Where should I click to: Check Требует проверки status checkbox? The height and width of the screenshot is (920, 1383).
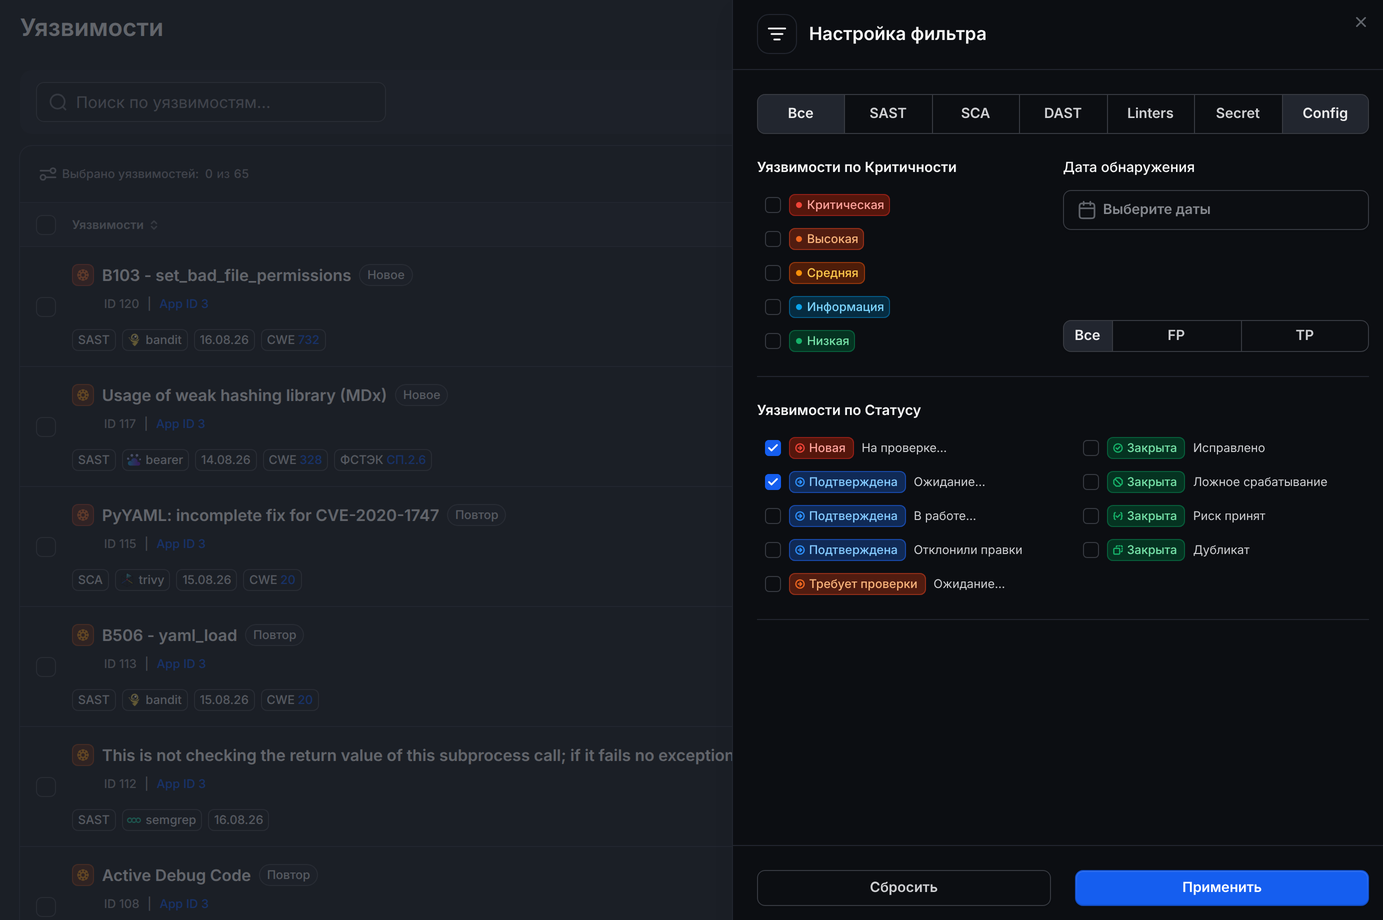pyautogui.click(x=773, y=584)
